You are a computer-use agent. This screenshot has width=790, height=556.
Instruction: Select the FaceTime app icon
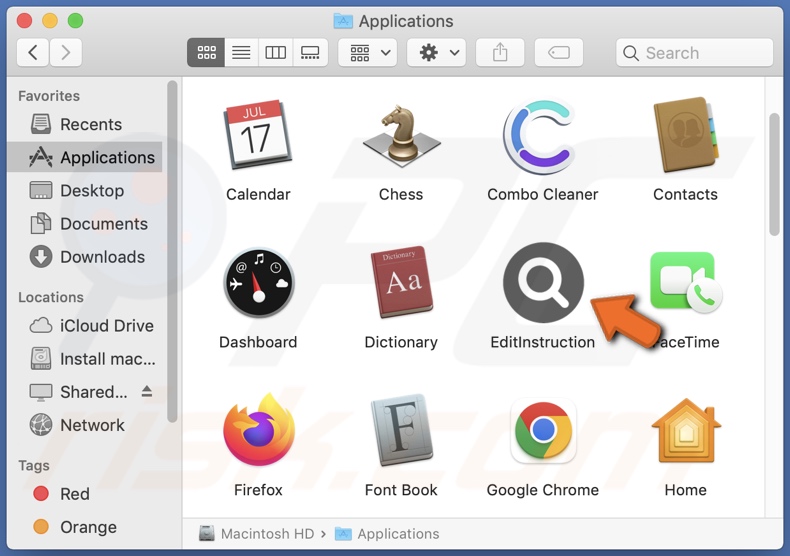coord(686,282)
